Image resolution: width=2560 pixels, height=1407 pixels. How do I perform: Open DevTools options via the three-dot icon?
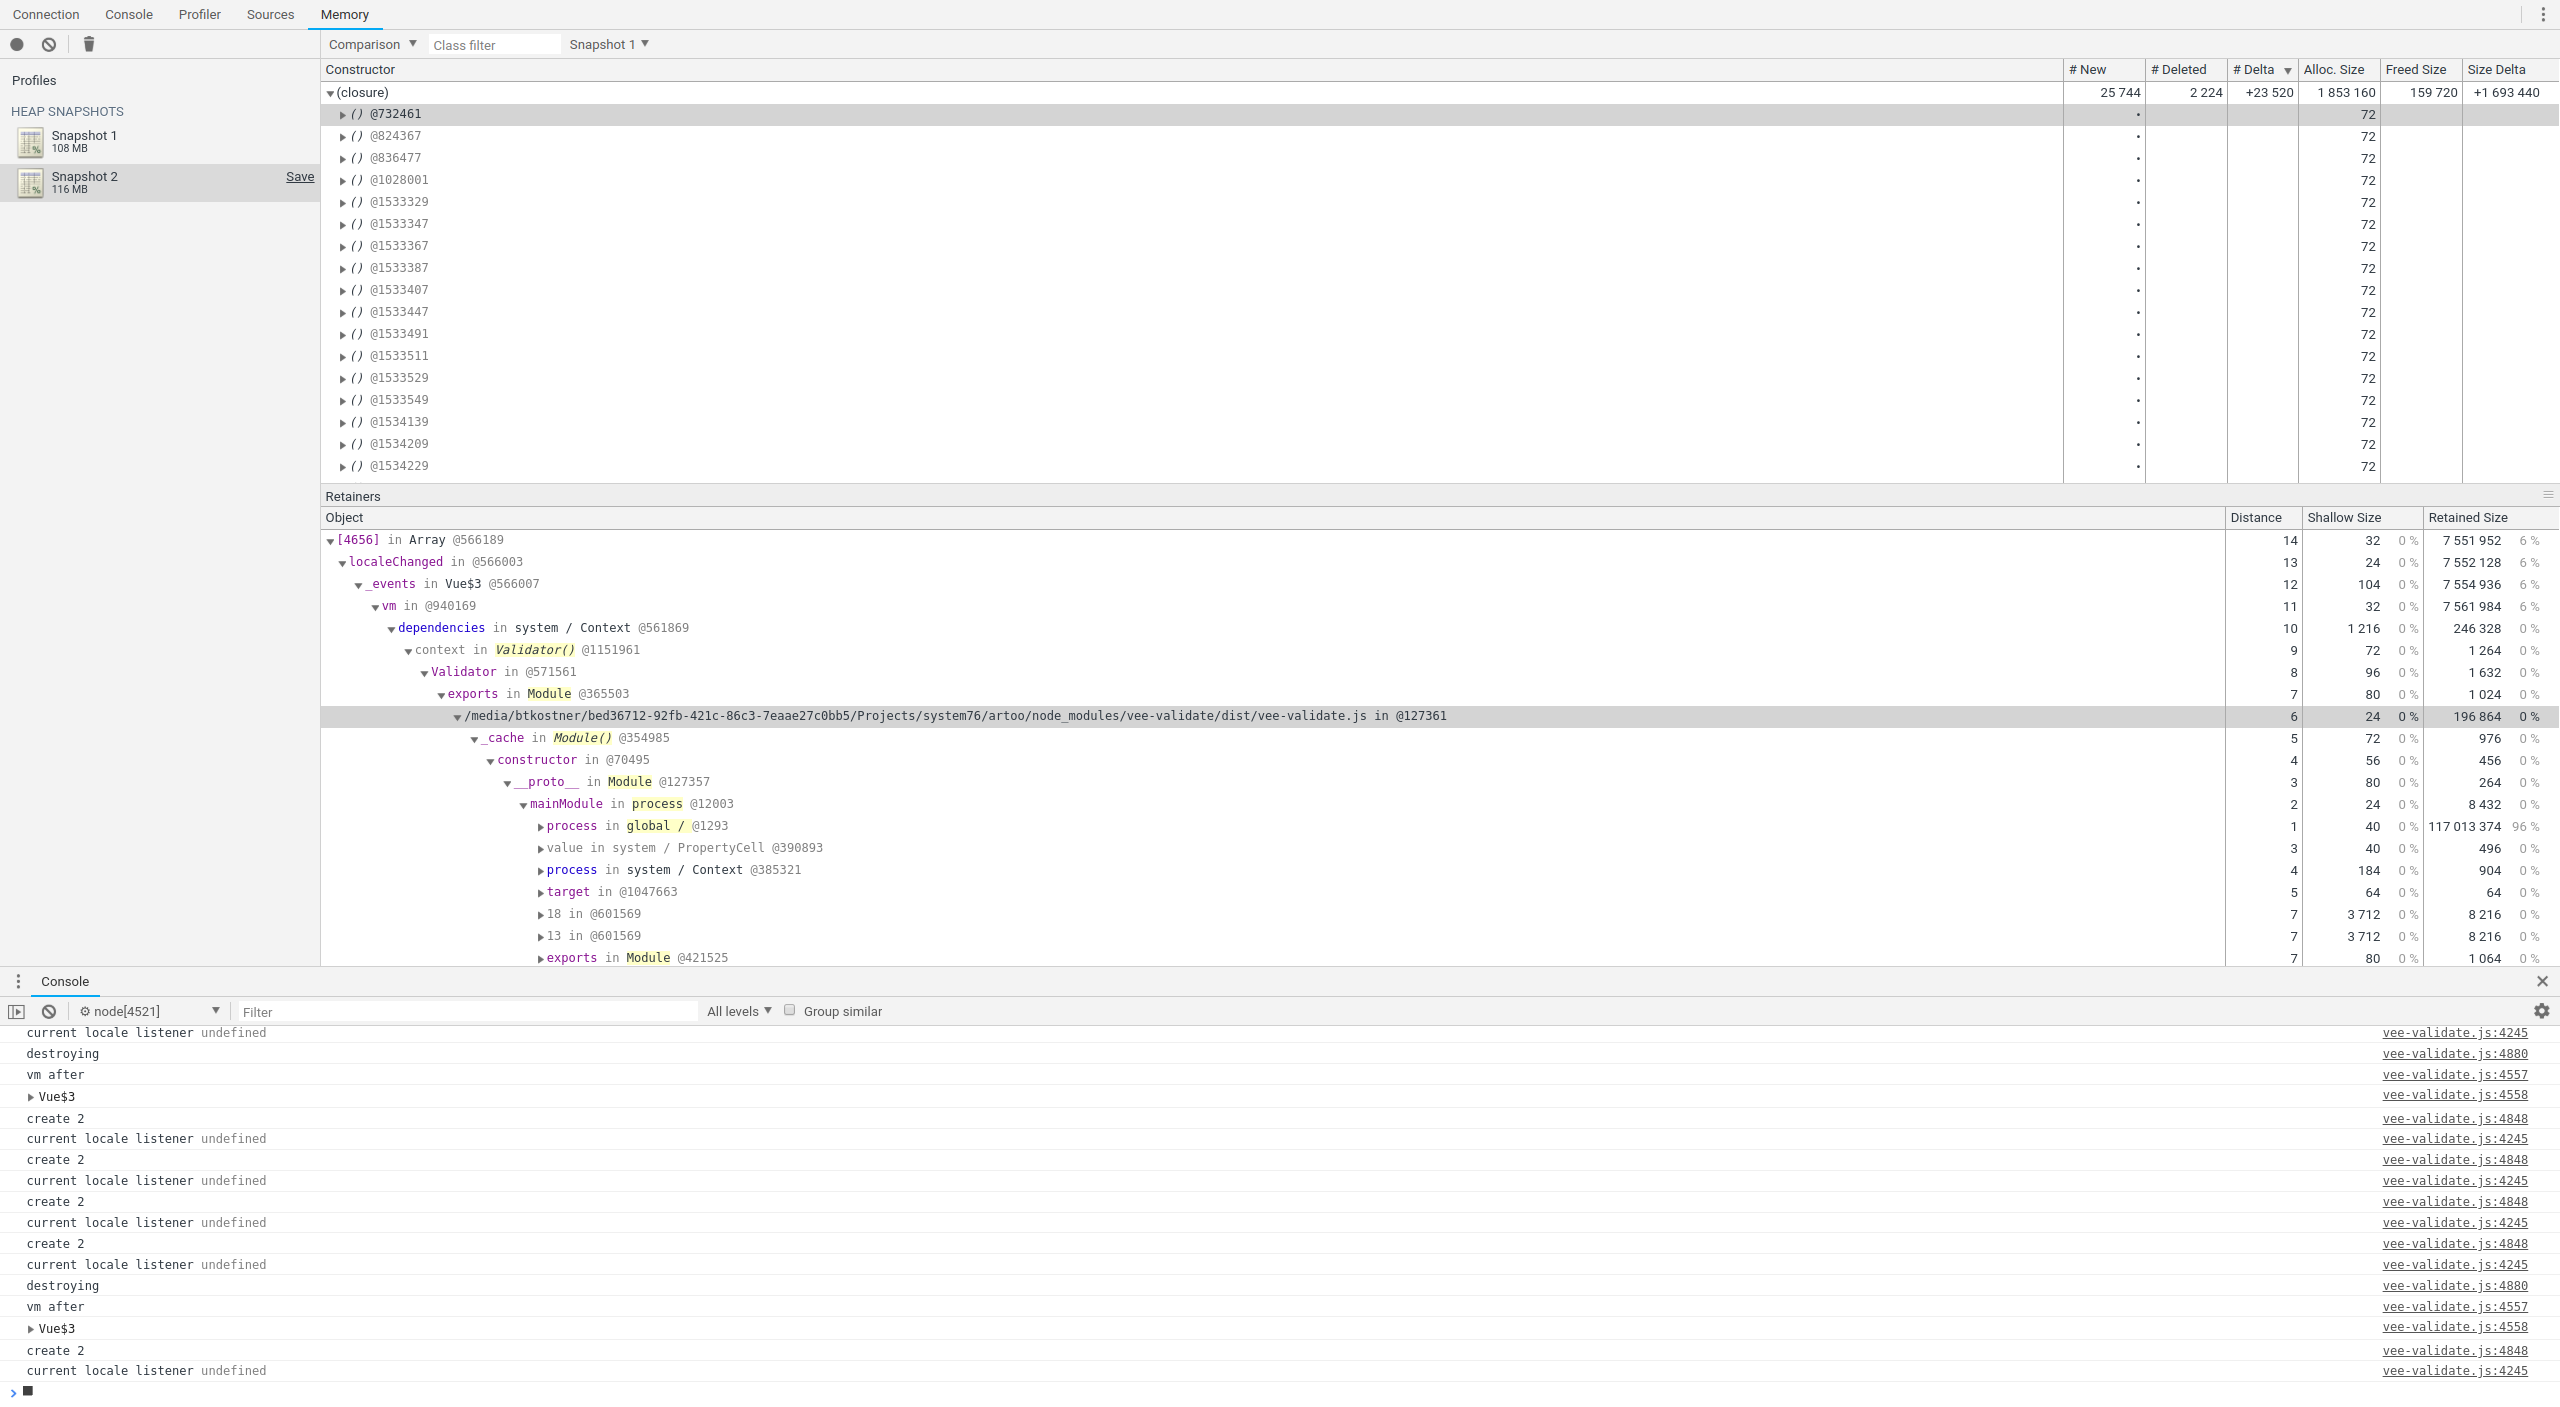pyautogui.click(x=2543, y=13)
